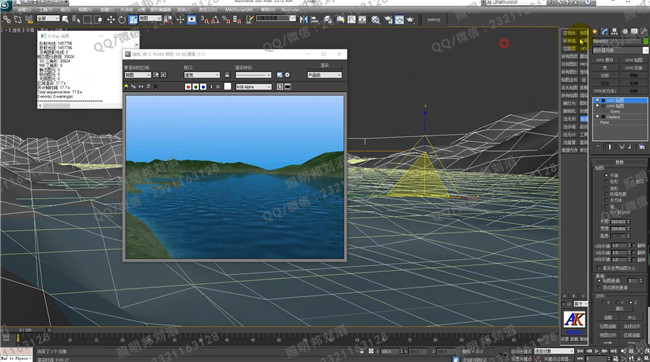Switch to the Create command panel tab
This screenshot has width=650, height=362.
[x=595, y=32]
